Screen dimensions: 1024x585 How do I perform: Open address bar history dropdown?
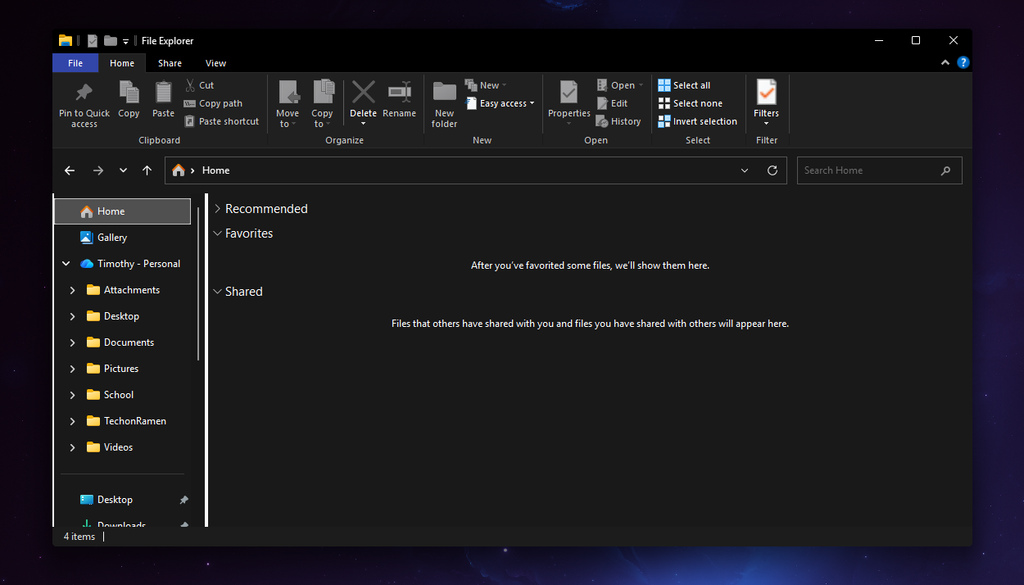click(744, 170)
